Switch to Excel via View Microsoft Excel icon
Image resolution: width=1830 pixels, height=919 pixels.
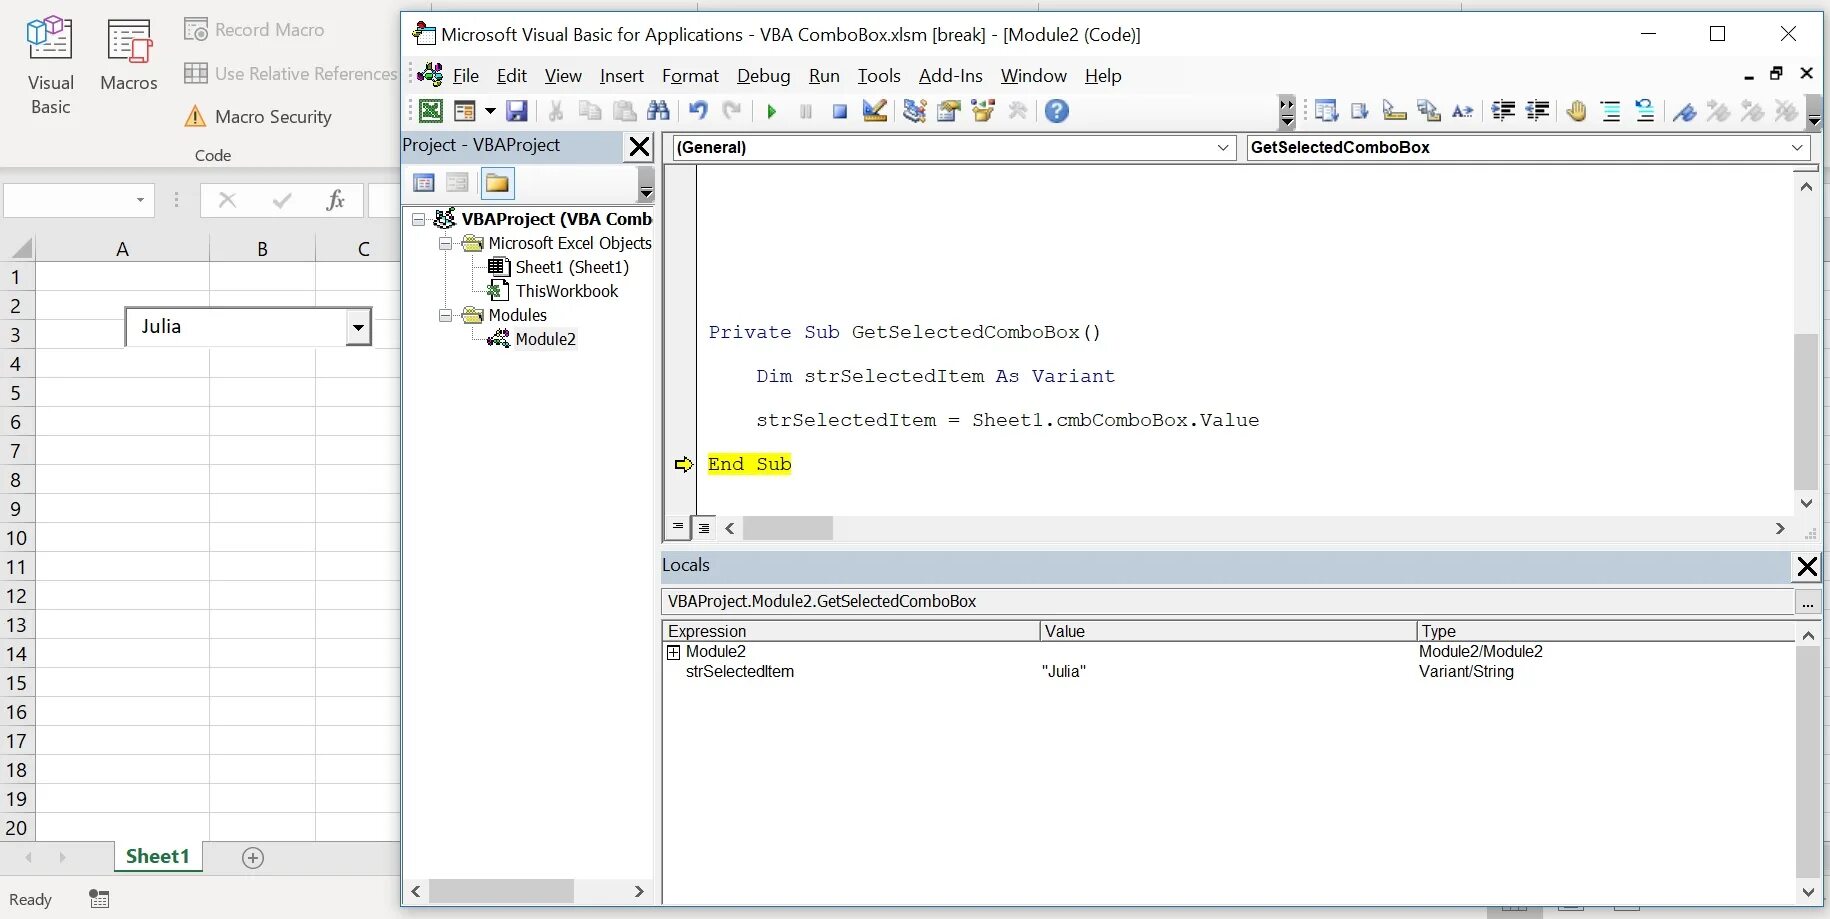tap(431, 111)
